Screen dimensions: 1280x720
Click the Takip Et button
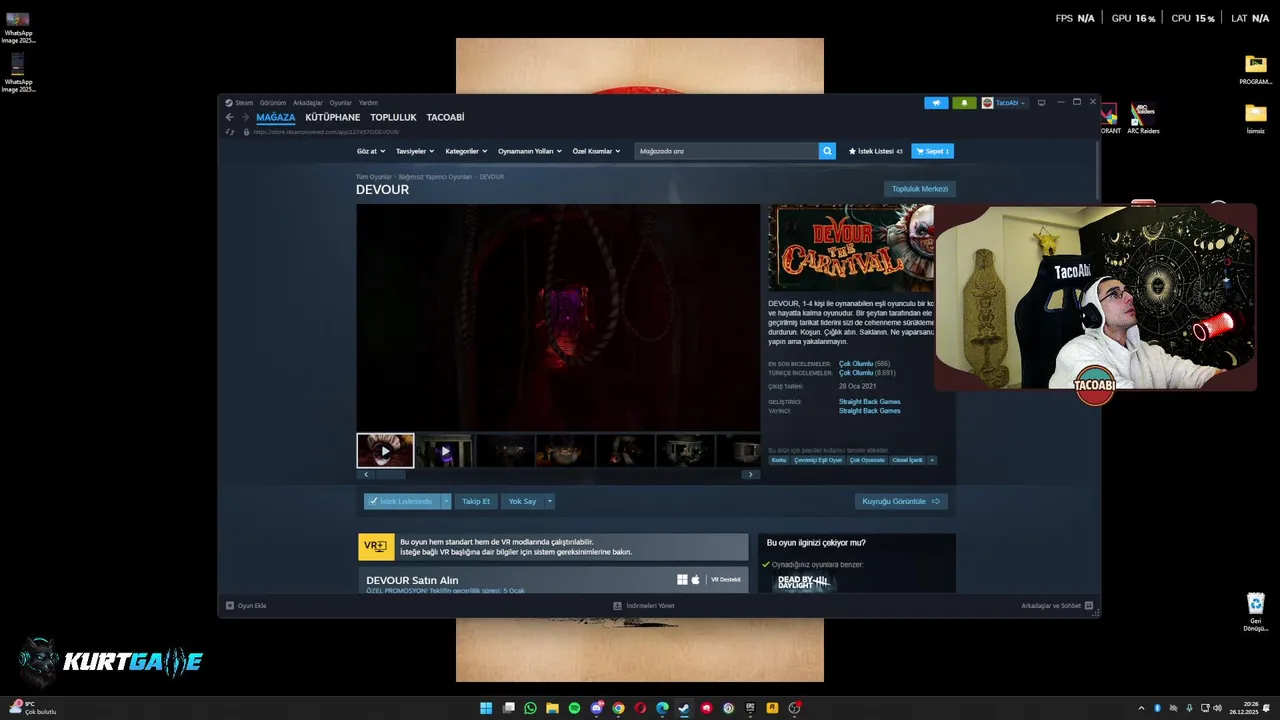pos(476,501)
